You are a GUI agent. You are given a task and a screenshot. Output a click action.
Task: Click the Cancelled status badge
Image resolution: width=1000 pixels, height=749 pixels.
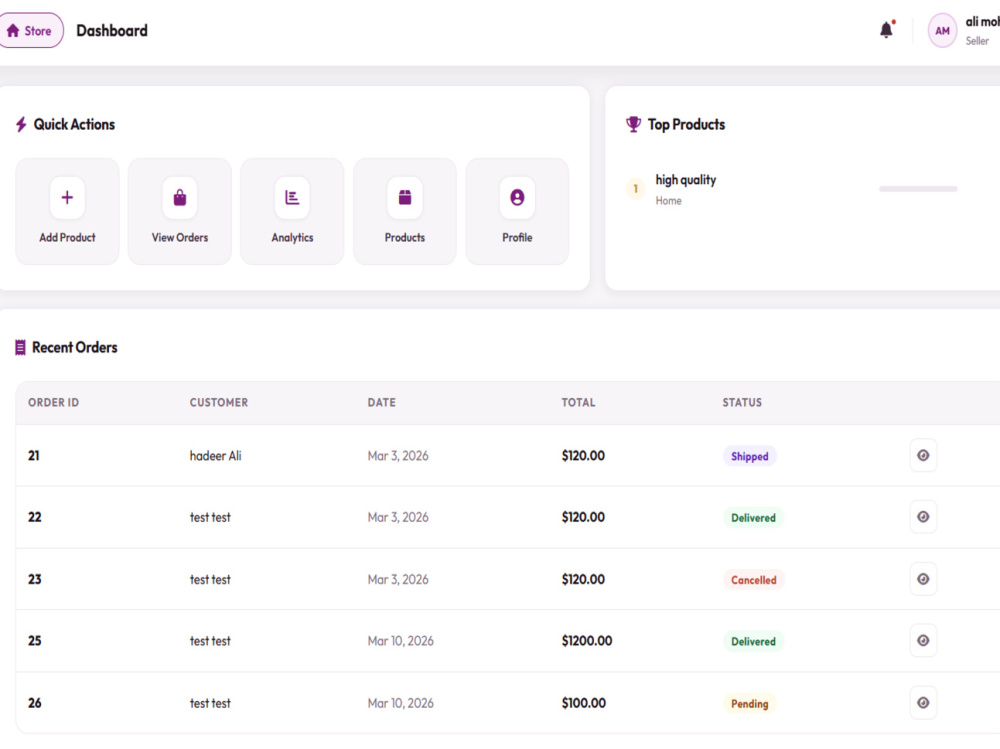tap(754, 580)
